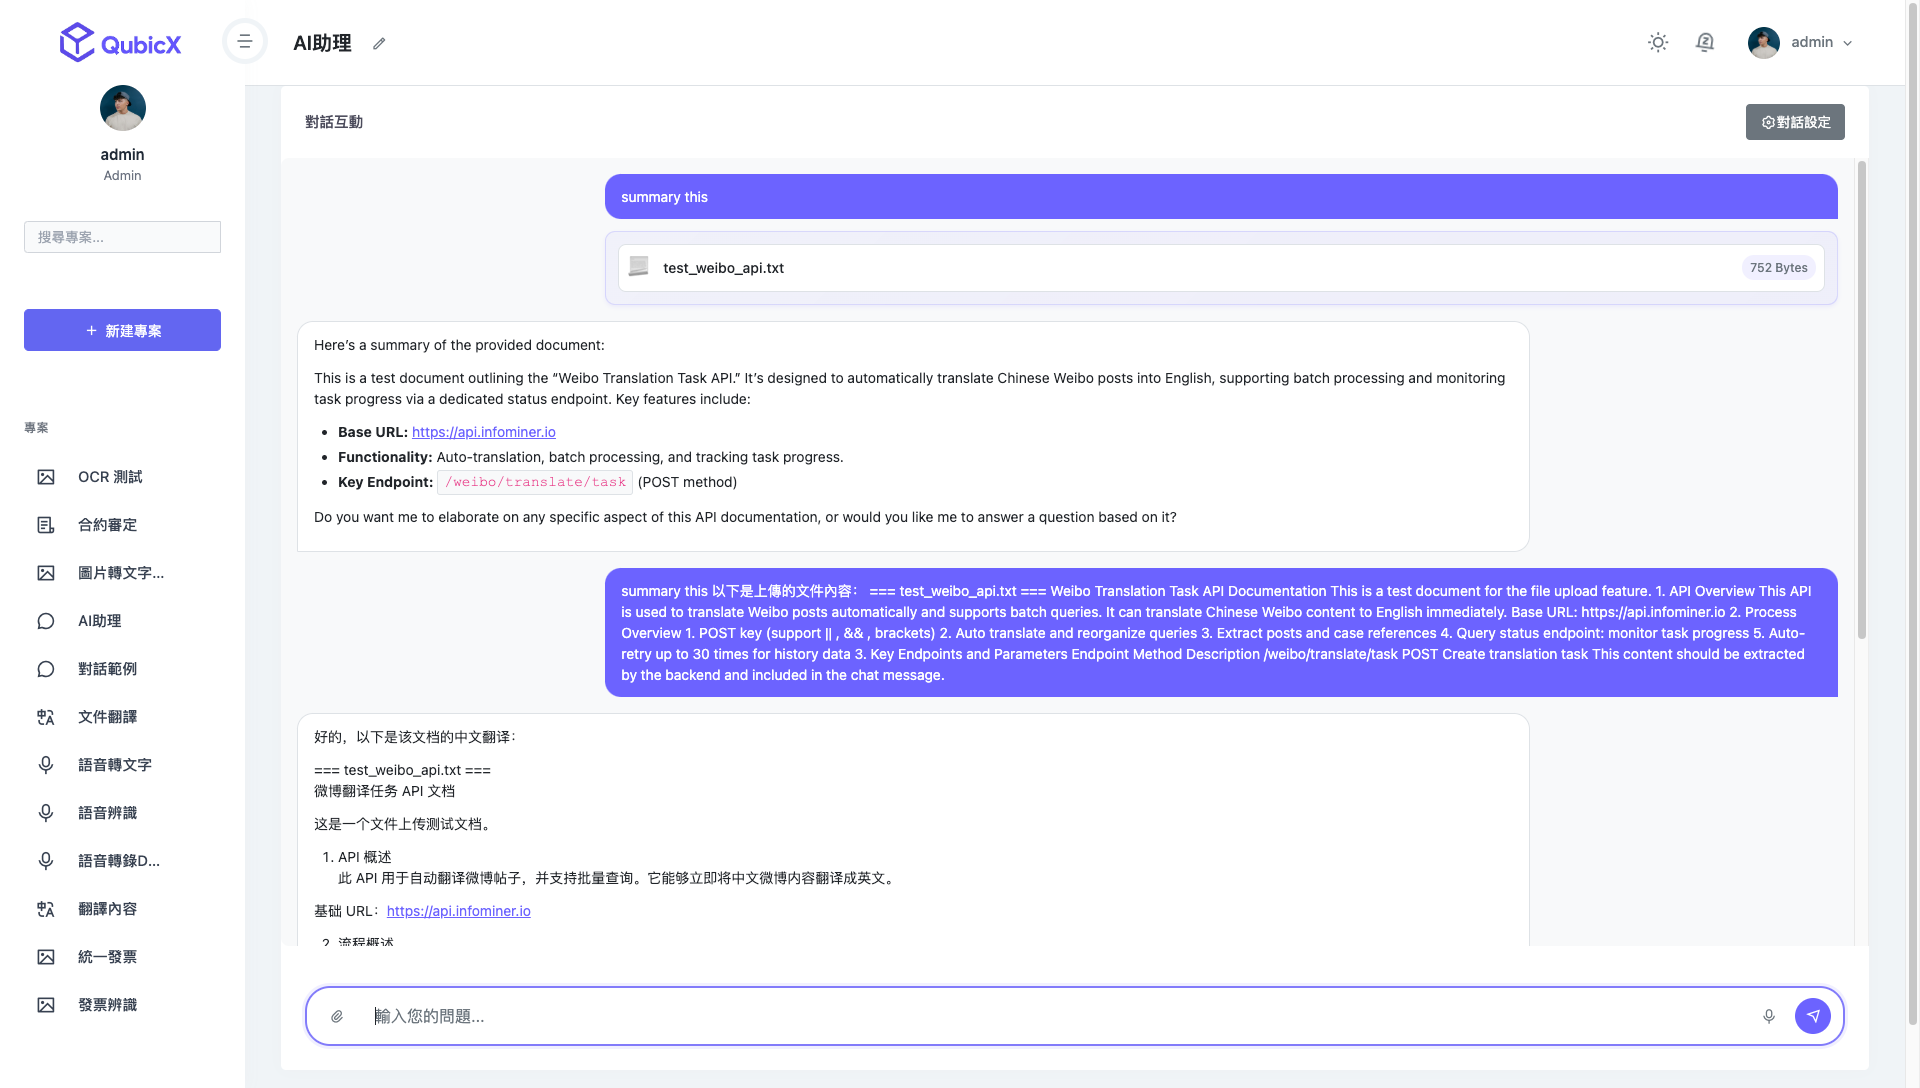Click the translate icon beside 文件翻譯
Screen dimensions: 1920x1088
46,717
